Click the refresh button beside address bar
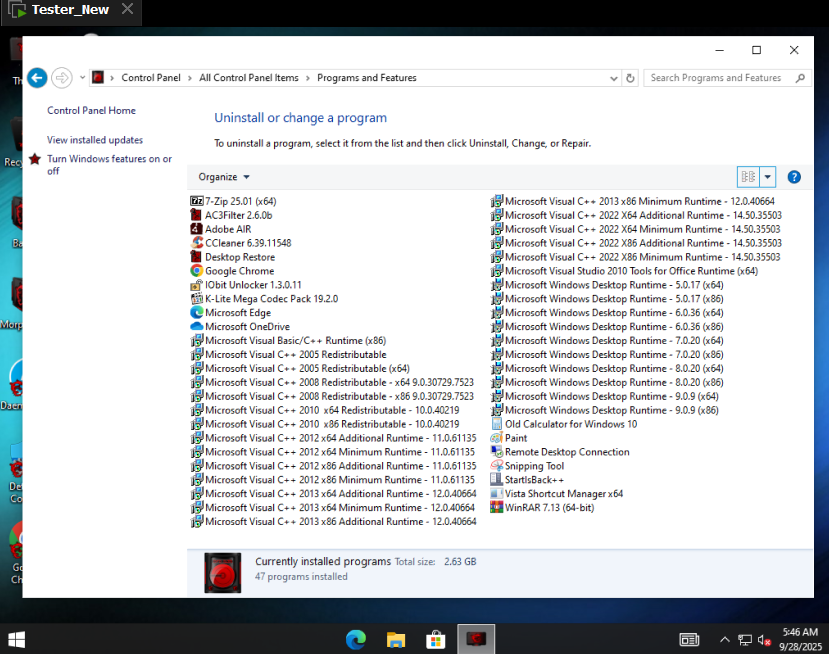This screenshot has height=654, width=829. pos(630,78)
